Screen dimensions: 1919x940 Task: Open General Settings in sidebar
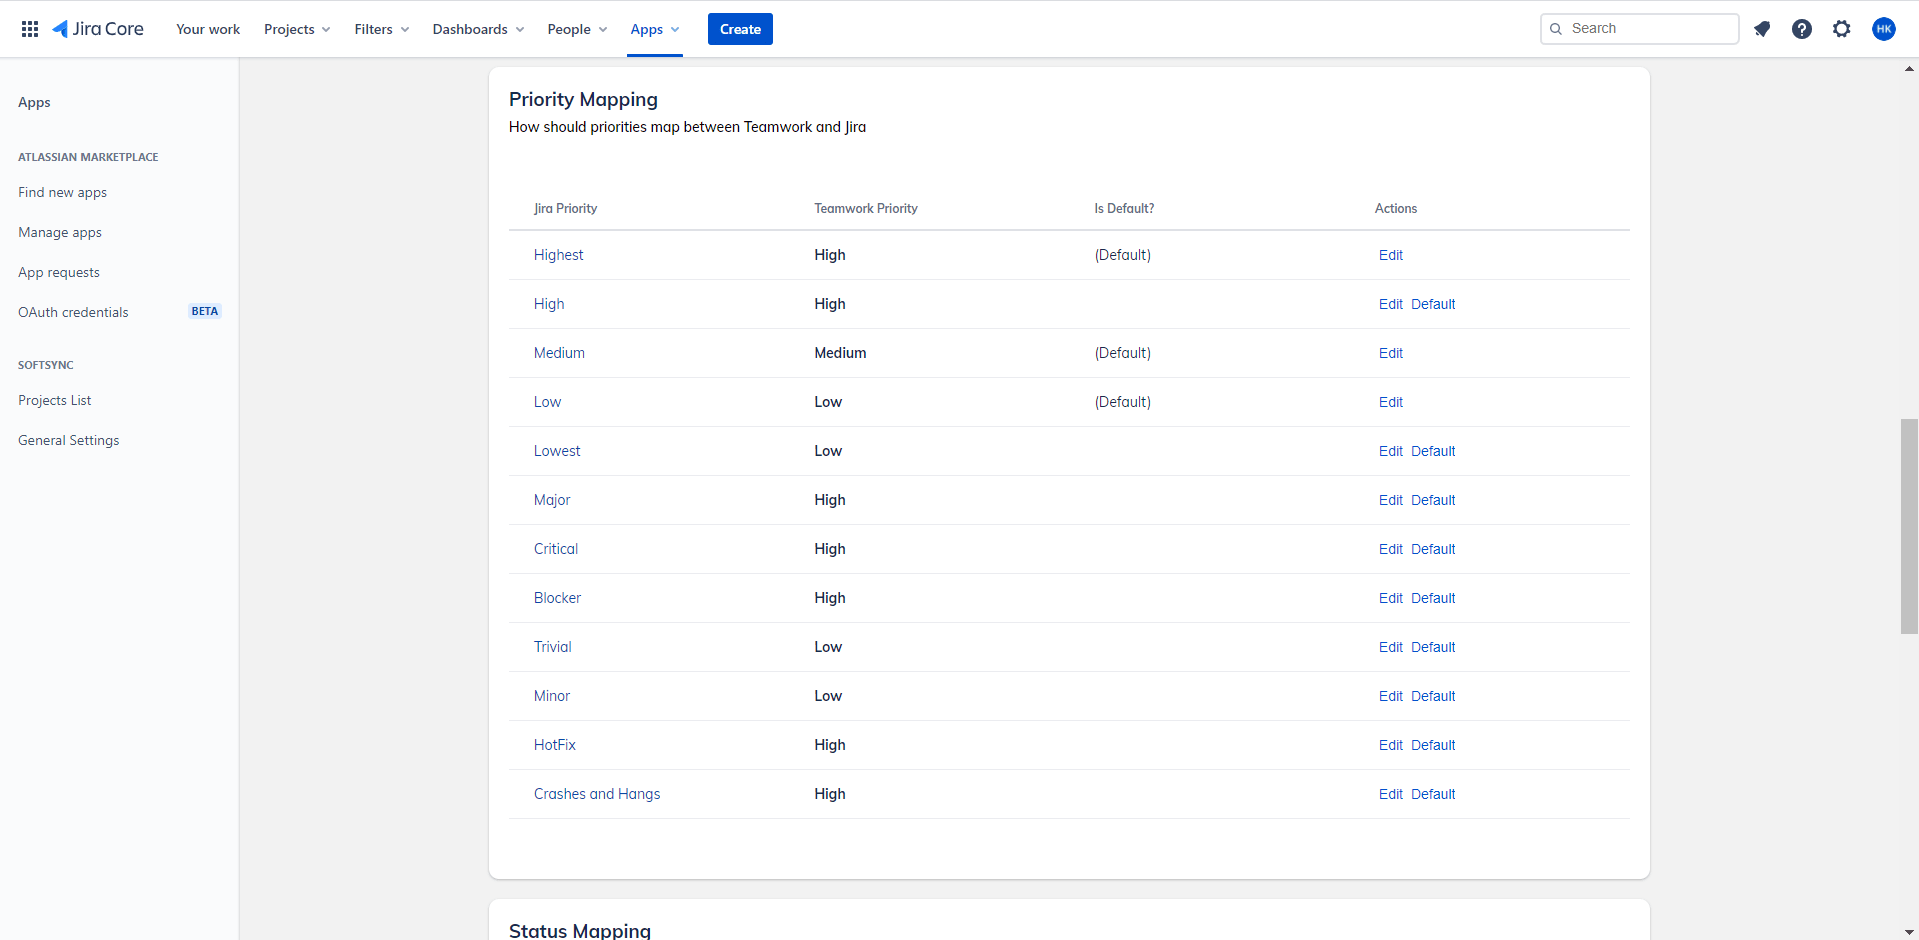coord(68,440)
